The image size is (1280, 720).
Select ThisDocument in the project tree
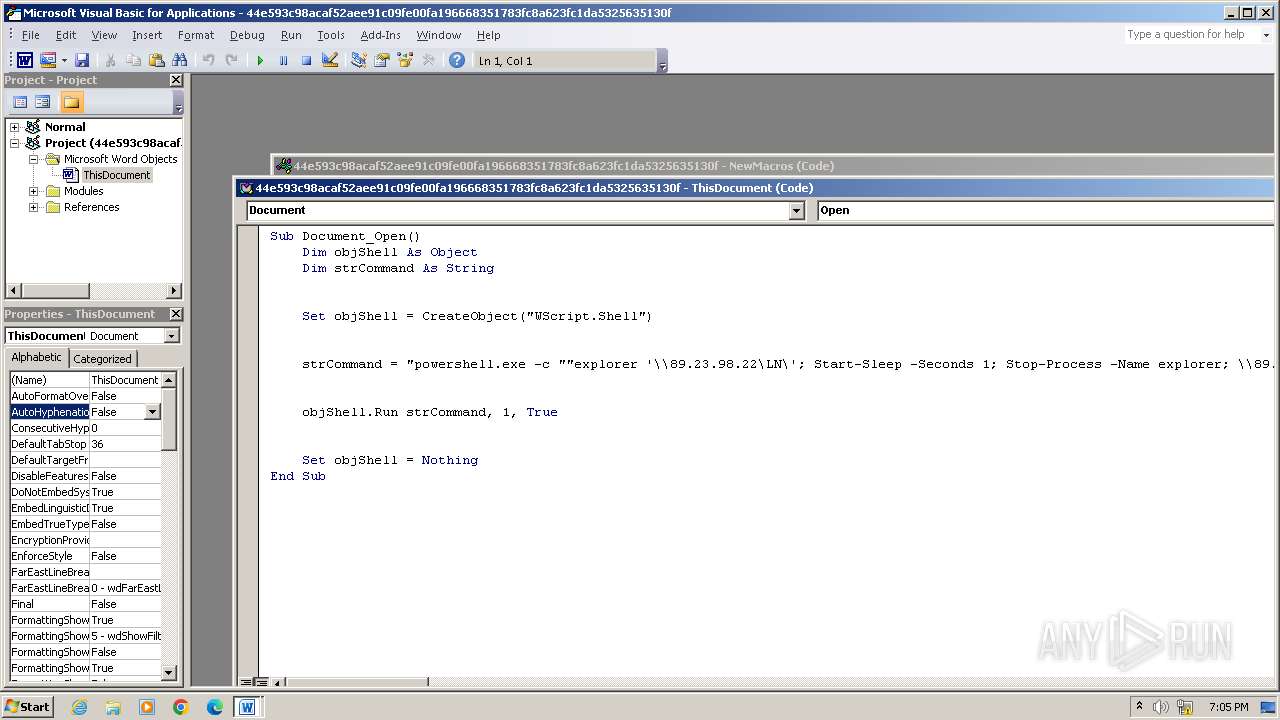click(x=116, y=175)
